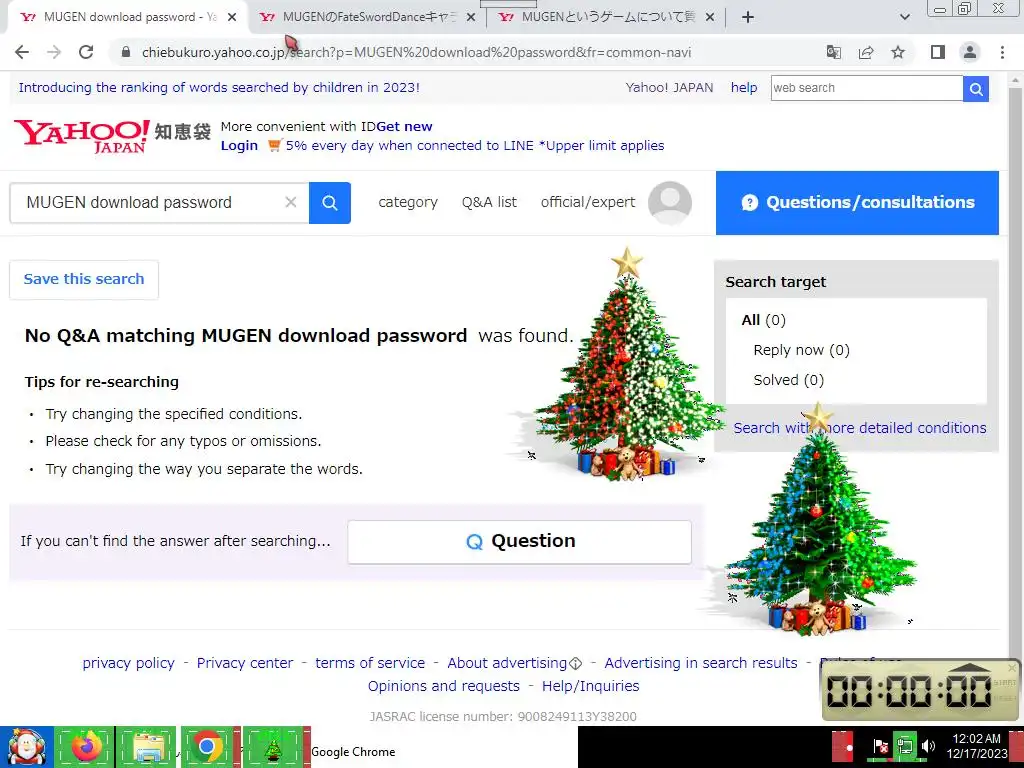Open the Opinions and requests link
The width and height of the screenshot is (1024, 768).
point(443,686)
